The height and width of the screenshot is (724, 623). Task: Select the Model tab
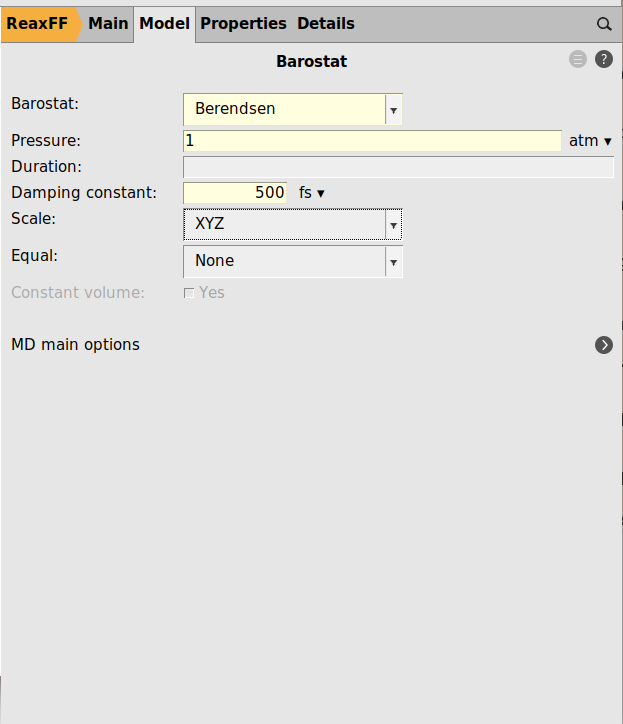coord(164,24)
